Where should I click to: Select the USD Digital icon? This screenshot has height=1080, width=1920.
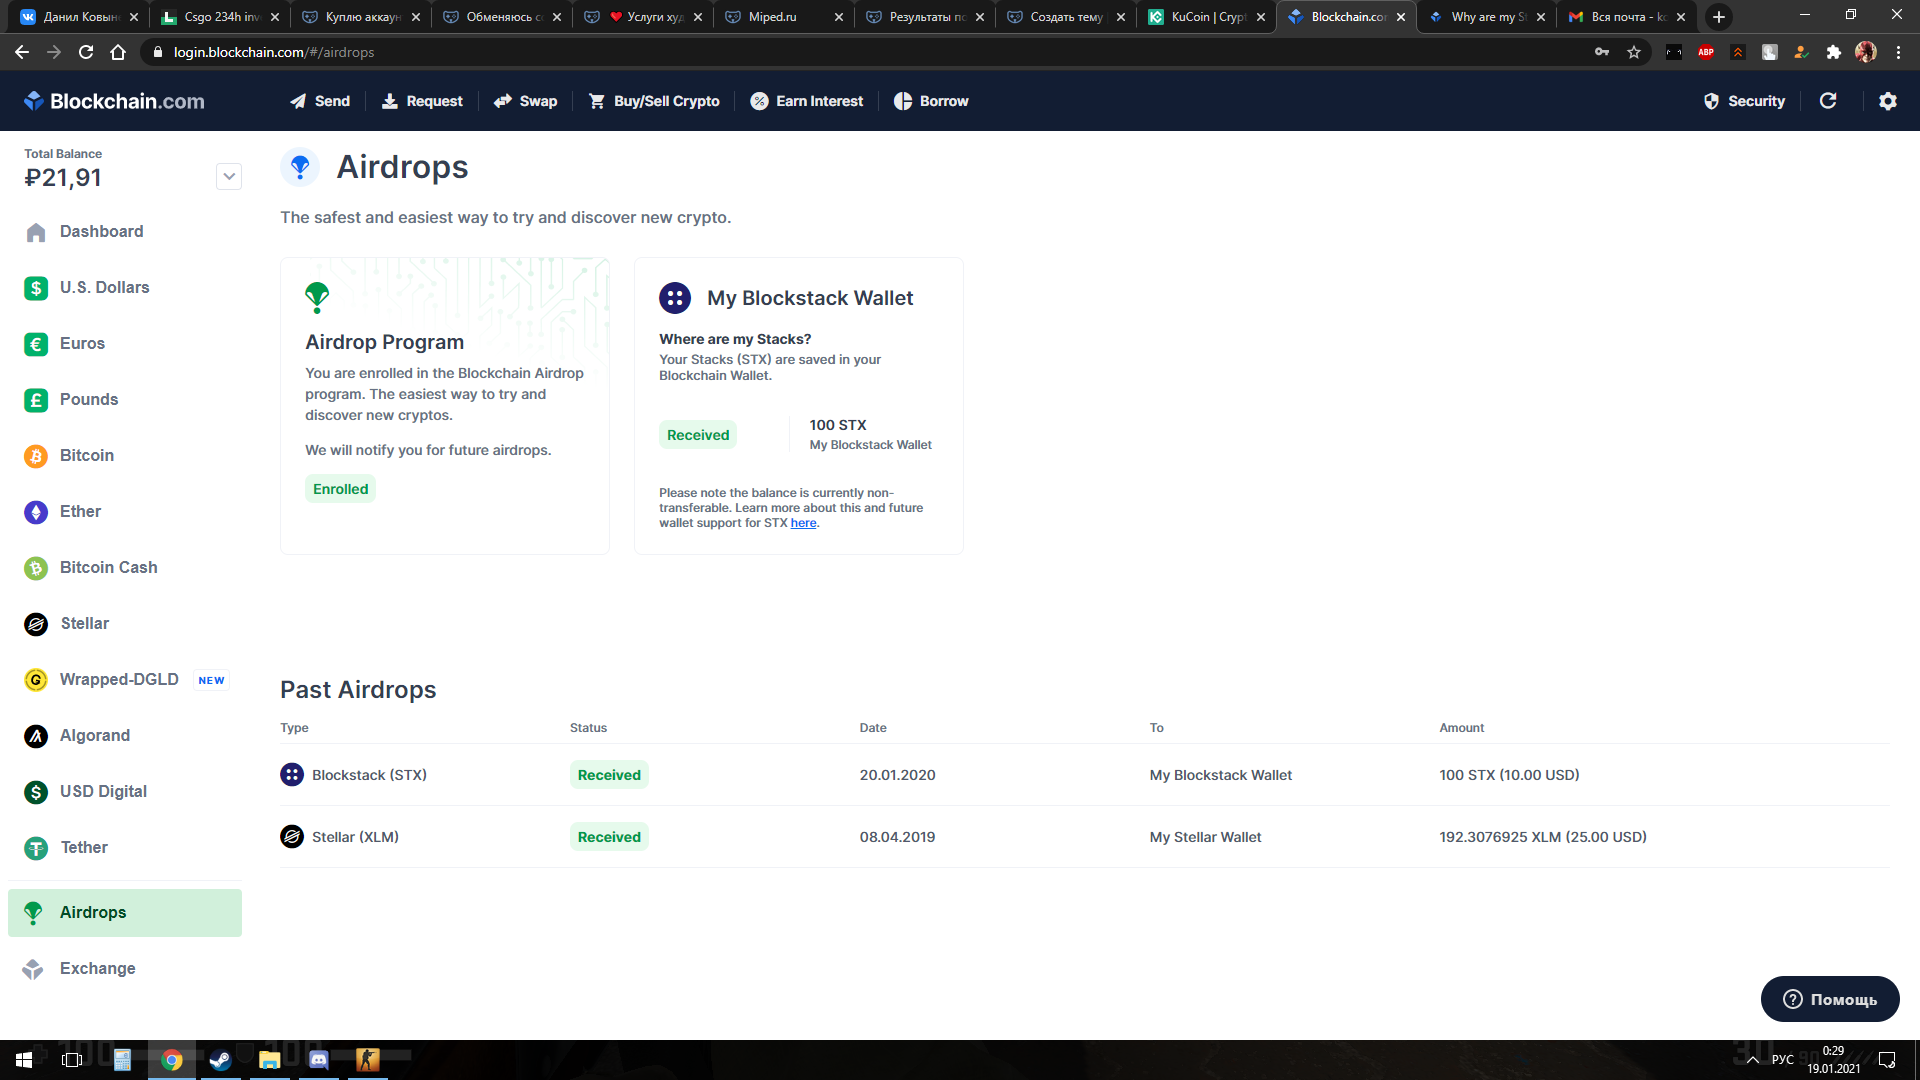36,792
